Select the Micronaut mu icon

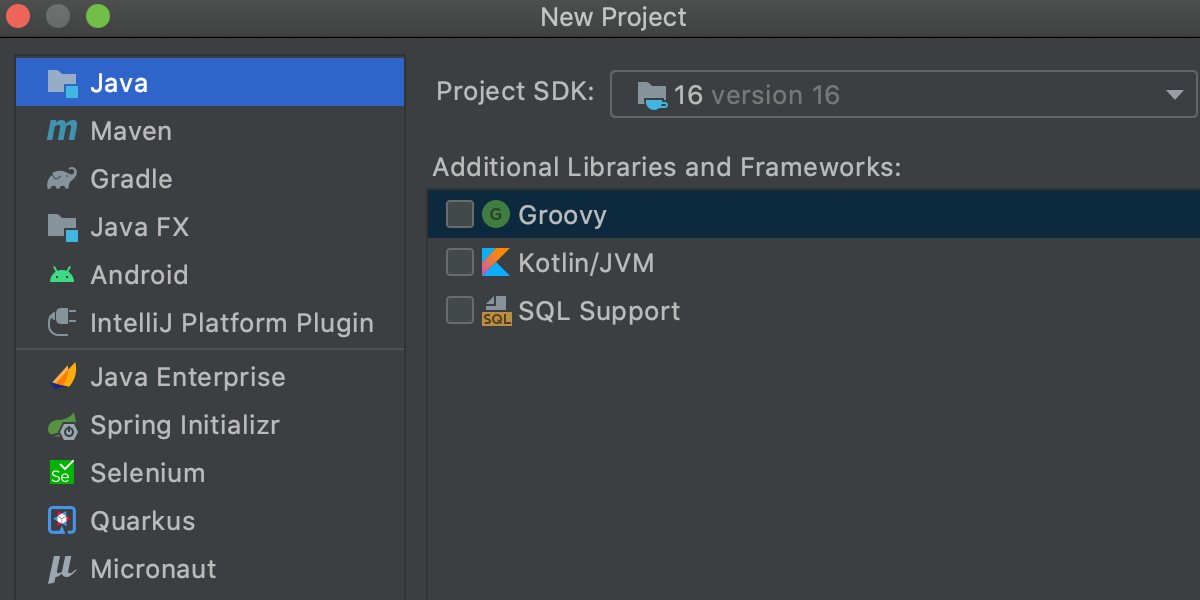[x=62, y=569]
